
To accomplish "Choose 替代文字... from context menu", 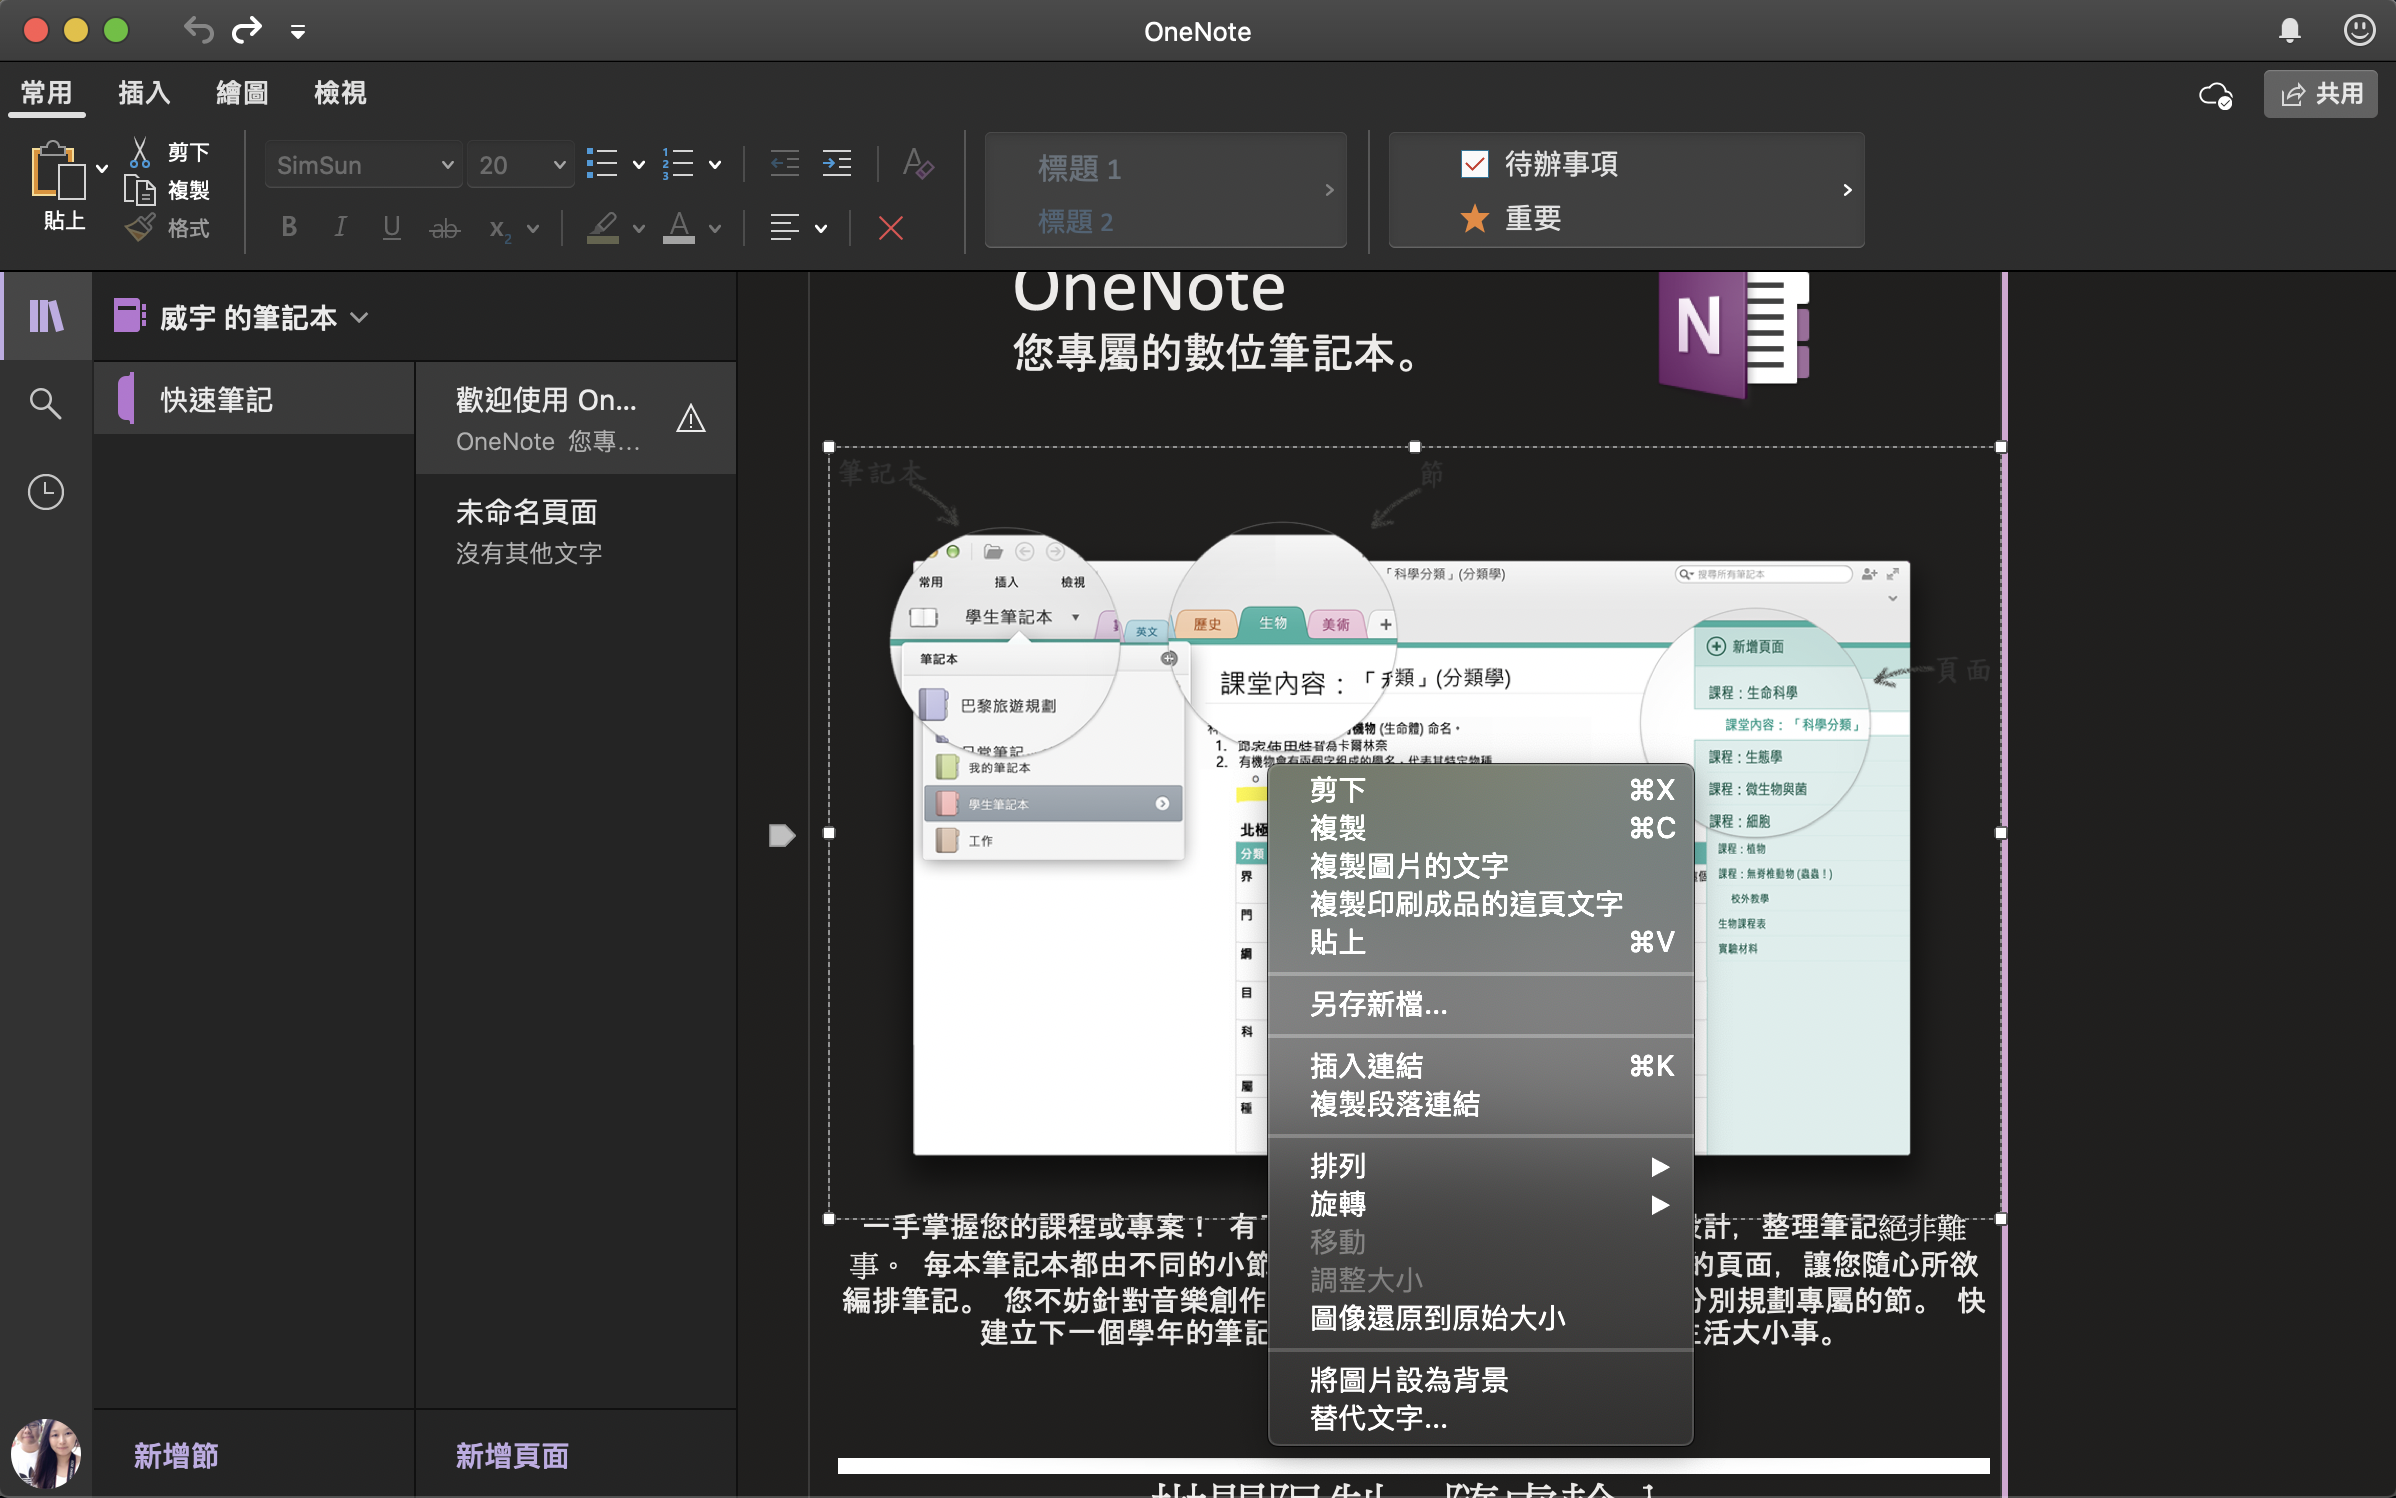I will tap(1480, 1418).
